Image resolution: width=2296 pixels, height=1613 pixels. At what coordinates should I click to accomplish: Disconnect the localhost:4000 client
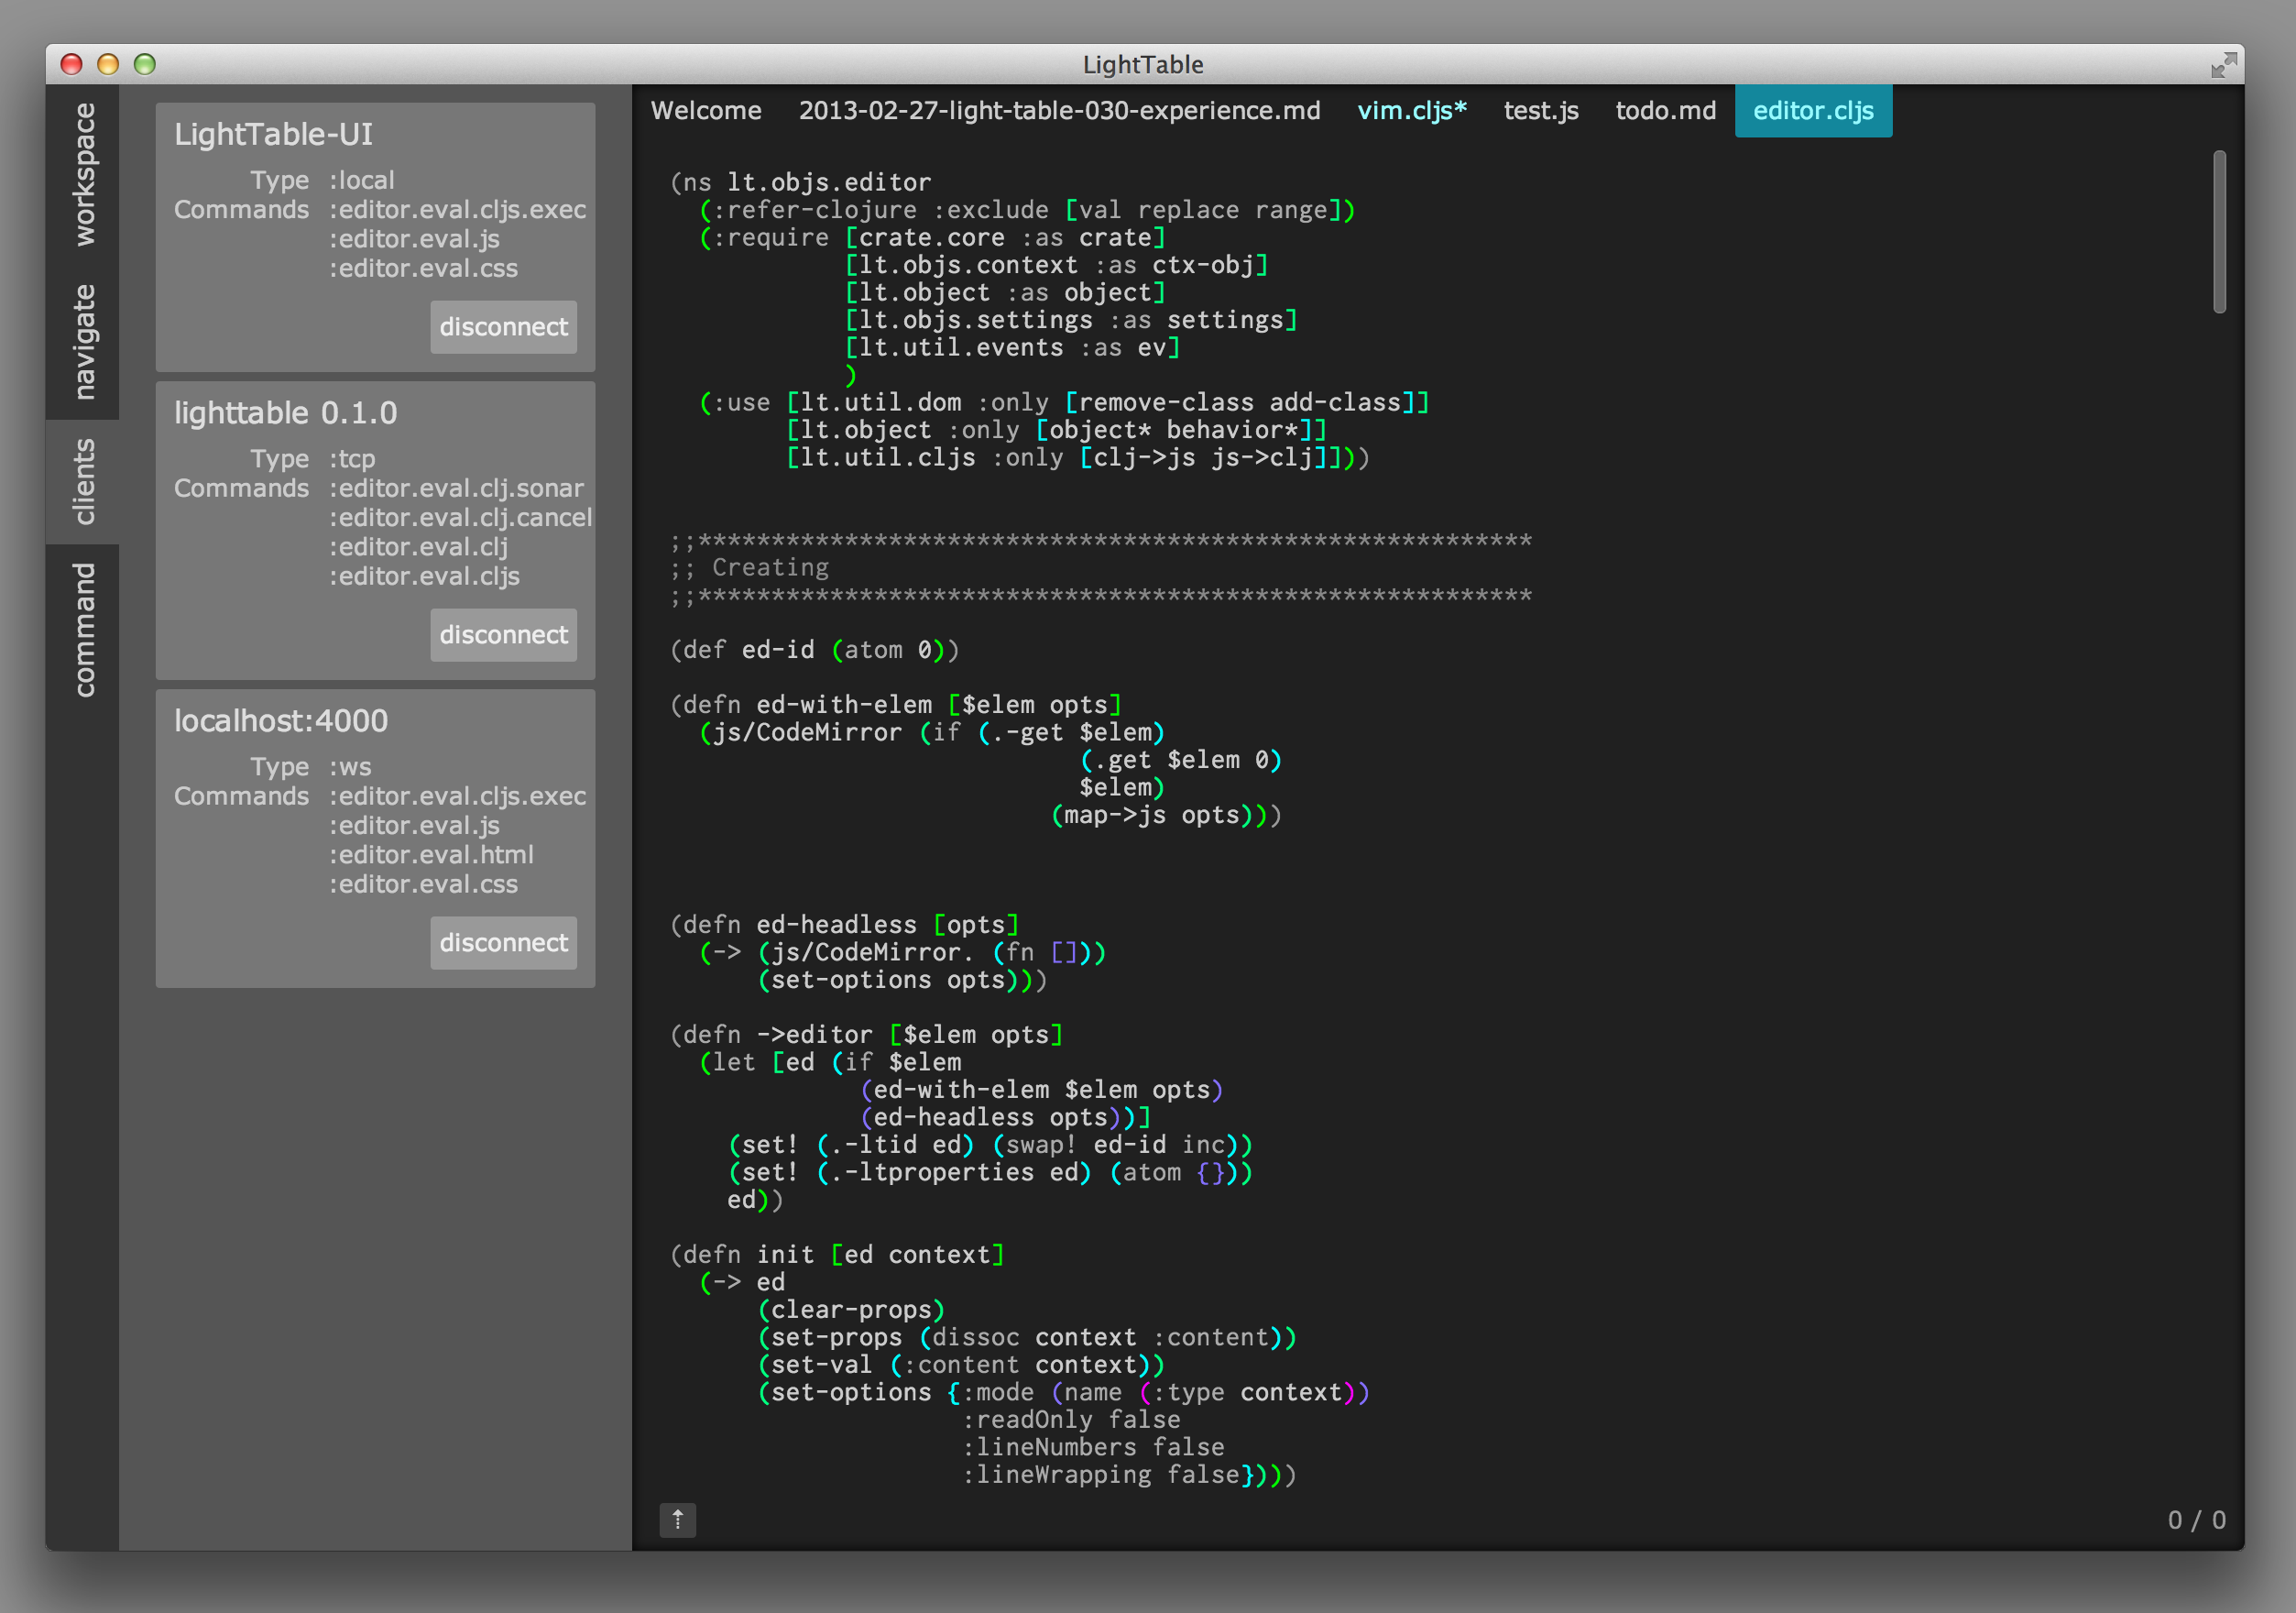click(503, 943)
